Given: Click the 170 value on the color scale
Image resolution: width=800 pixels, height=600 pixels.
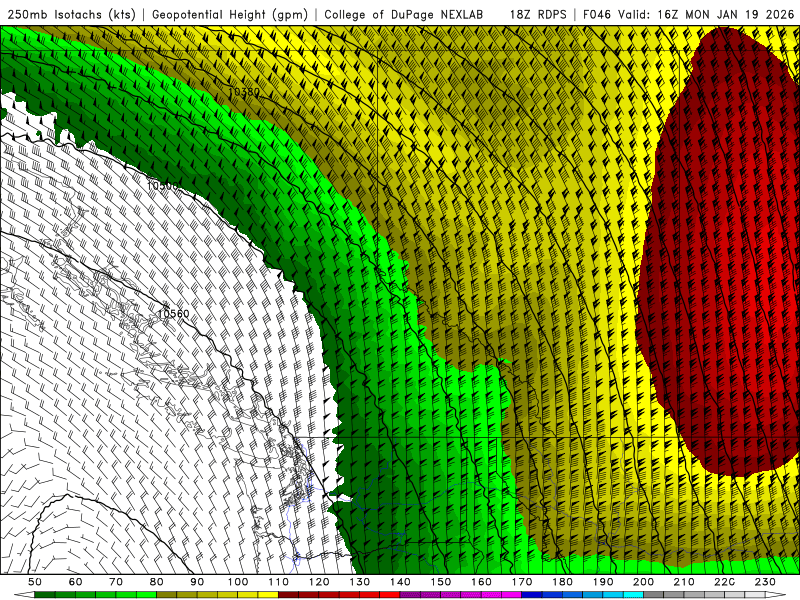Looking at the screenshot, I should (x=522, y=582).
